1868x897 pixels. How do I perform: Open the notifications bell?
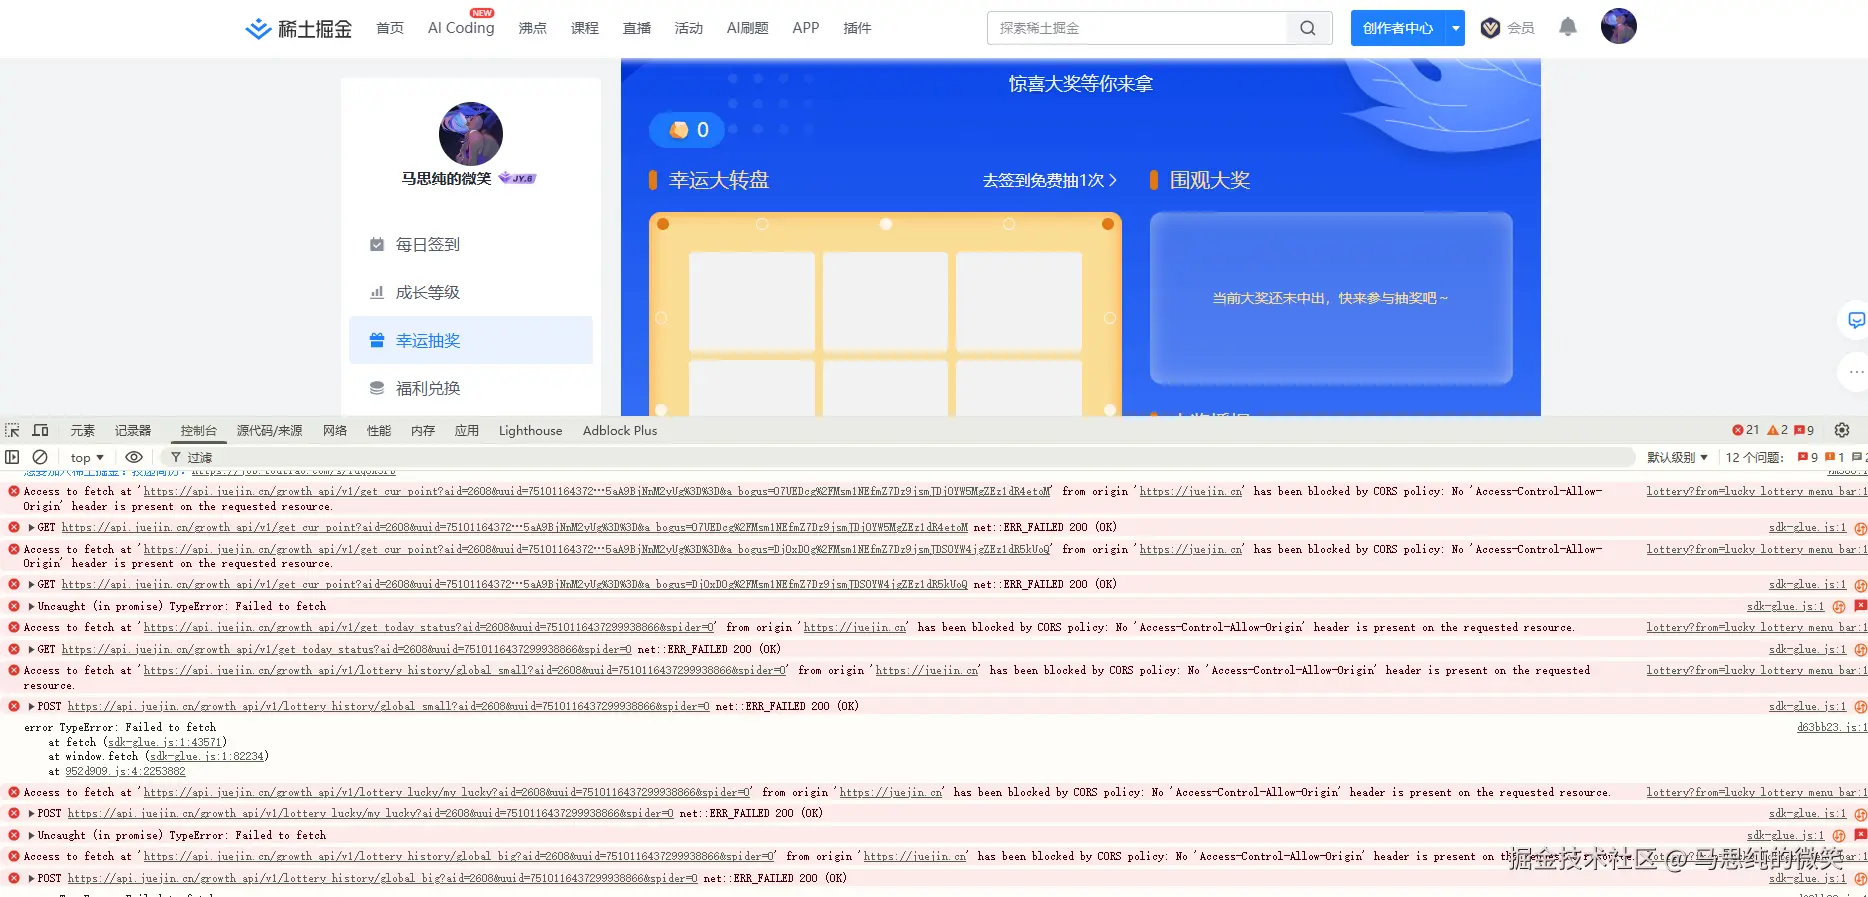(x=1567, y=27)
